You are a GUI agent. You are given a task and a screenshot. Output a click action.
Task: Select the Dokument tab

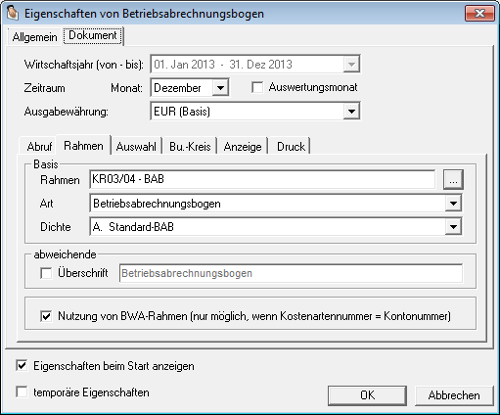[x=93, y=35]
